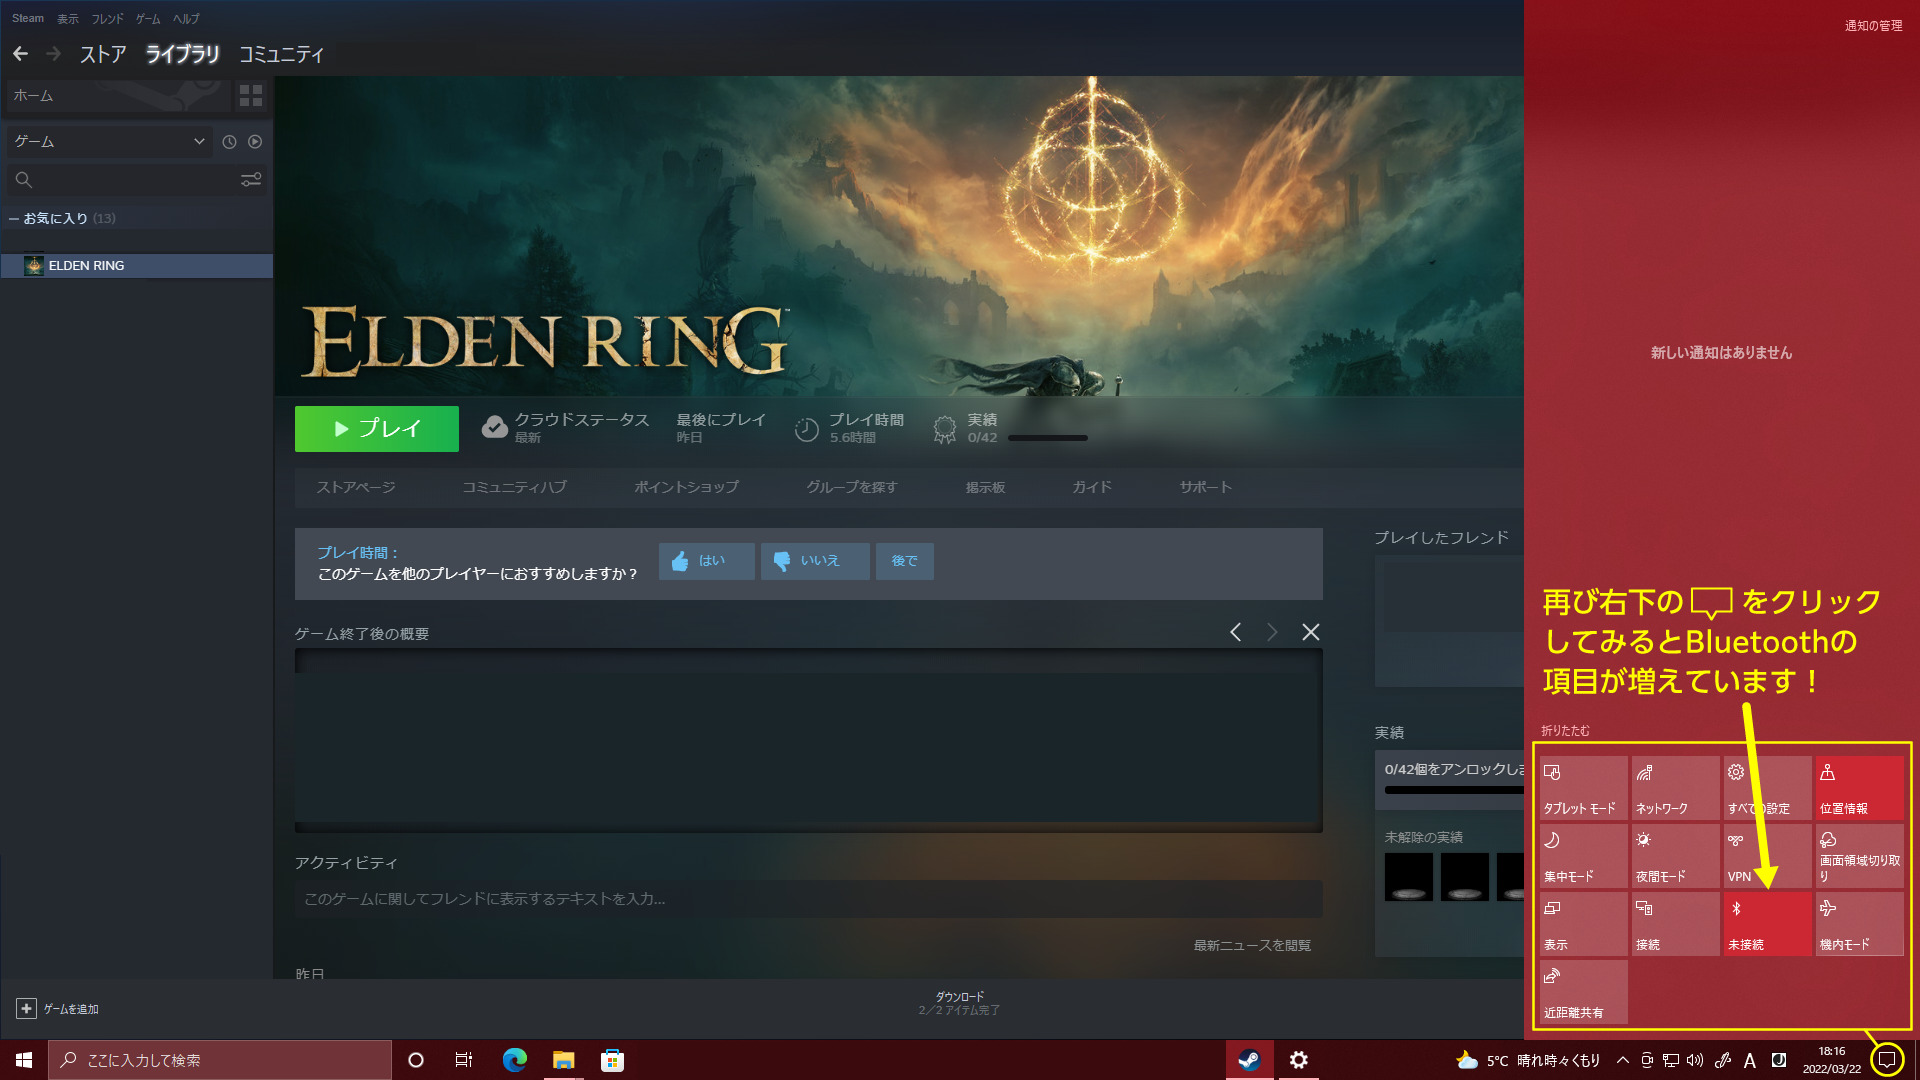Image resolution: width=1920 pixels, height=1080 pixels.
Task: Open VPN quick action tile
Action: click(x=1767, y=856)
